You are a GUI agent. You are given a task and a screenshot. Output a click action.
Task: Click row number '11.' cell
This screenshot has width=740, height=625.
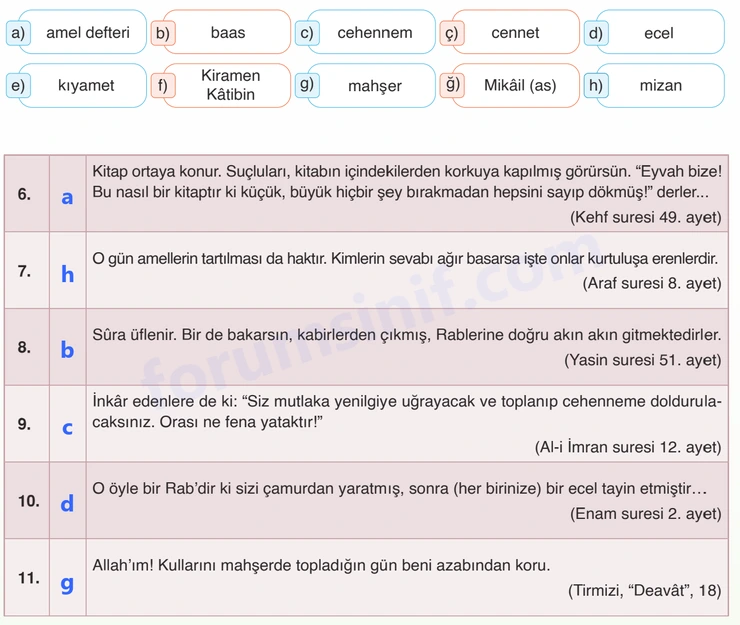click(27, 577)
